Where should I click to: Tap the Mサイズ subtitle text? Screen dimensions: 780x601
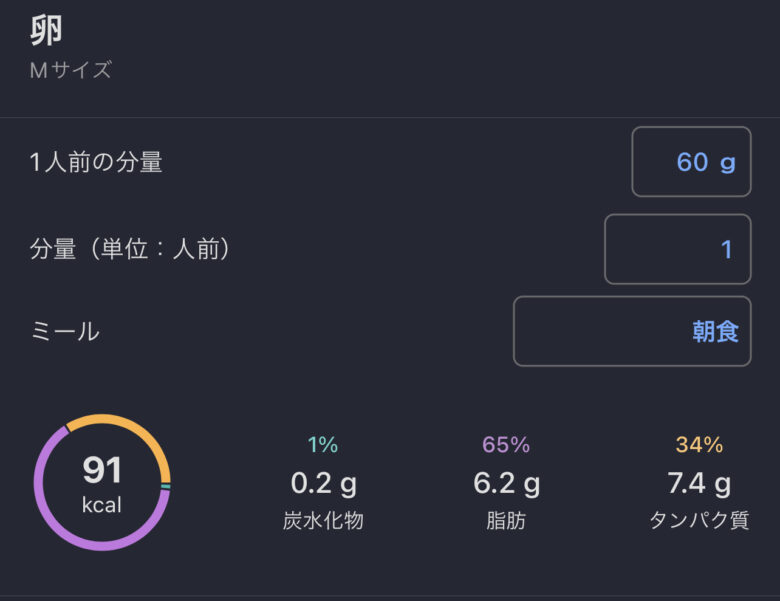pos(71,70)
